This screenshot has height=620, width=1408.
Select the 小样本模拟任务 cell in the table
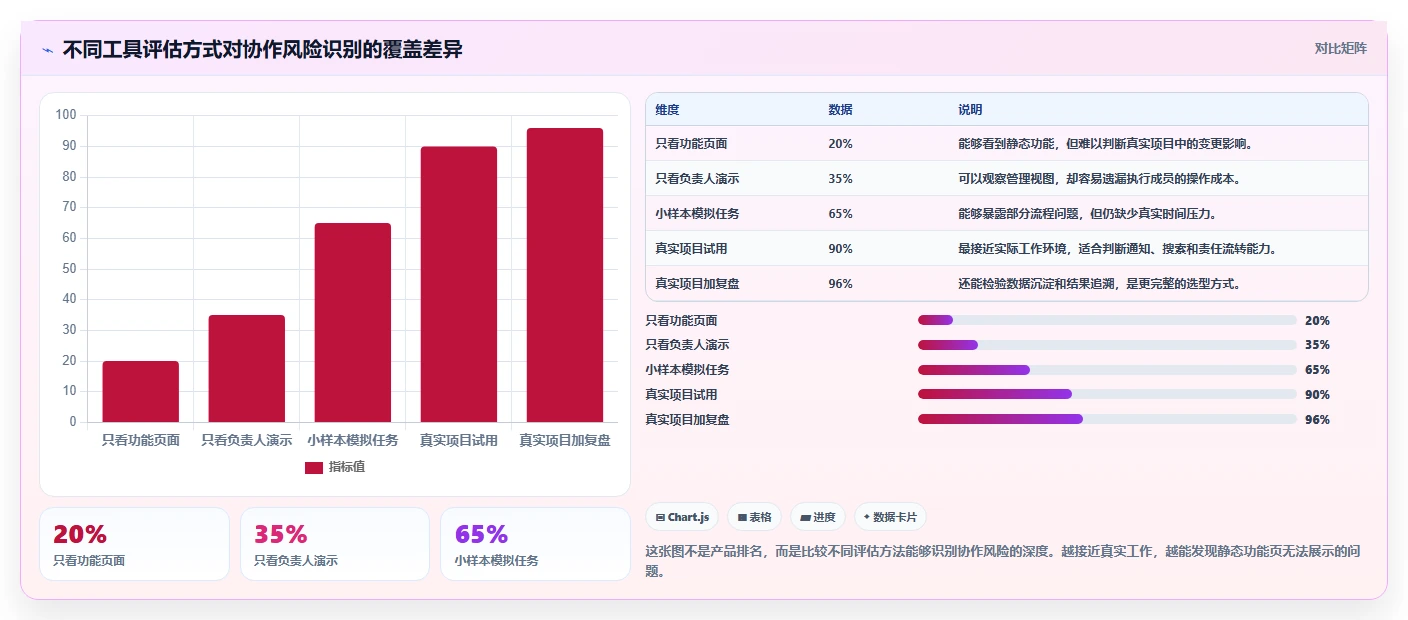click(697, 214)
